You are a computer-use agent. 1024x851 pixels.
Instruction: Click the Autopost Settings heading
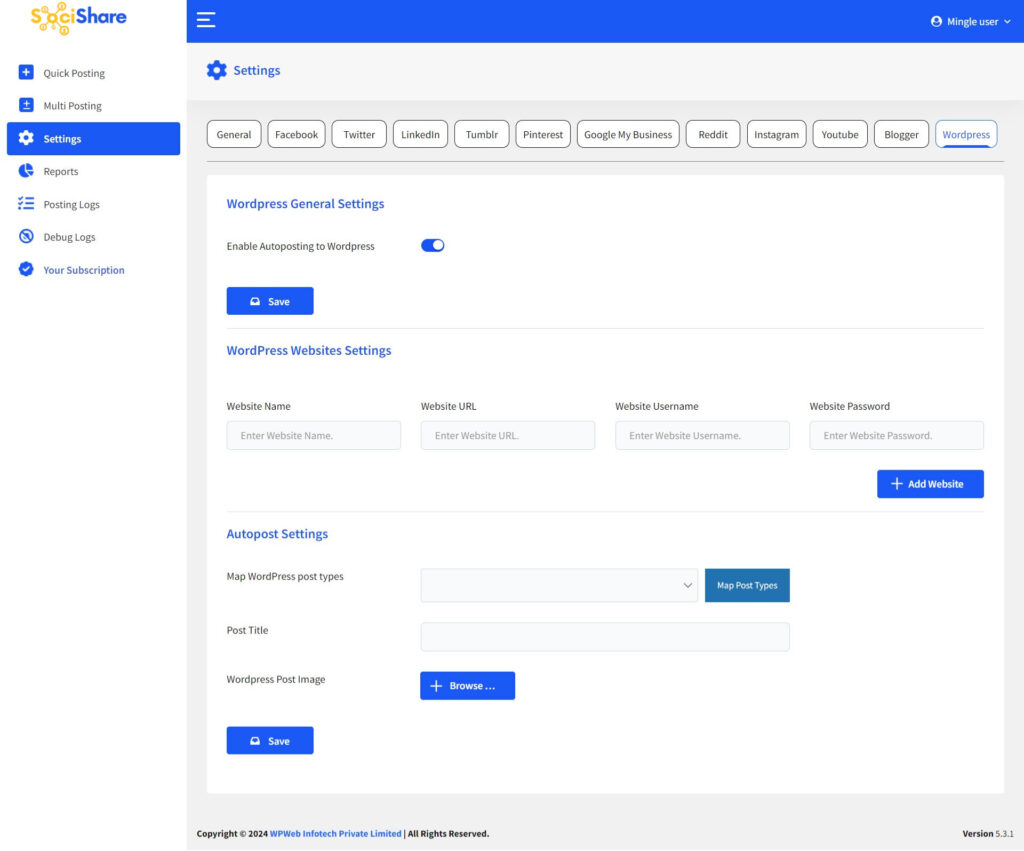[277, 534]
